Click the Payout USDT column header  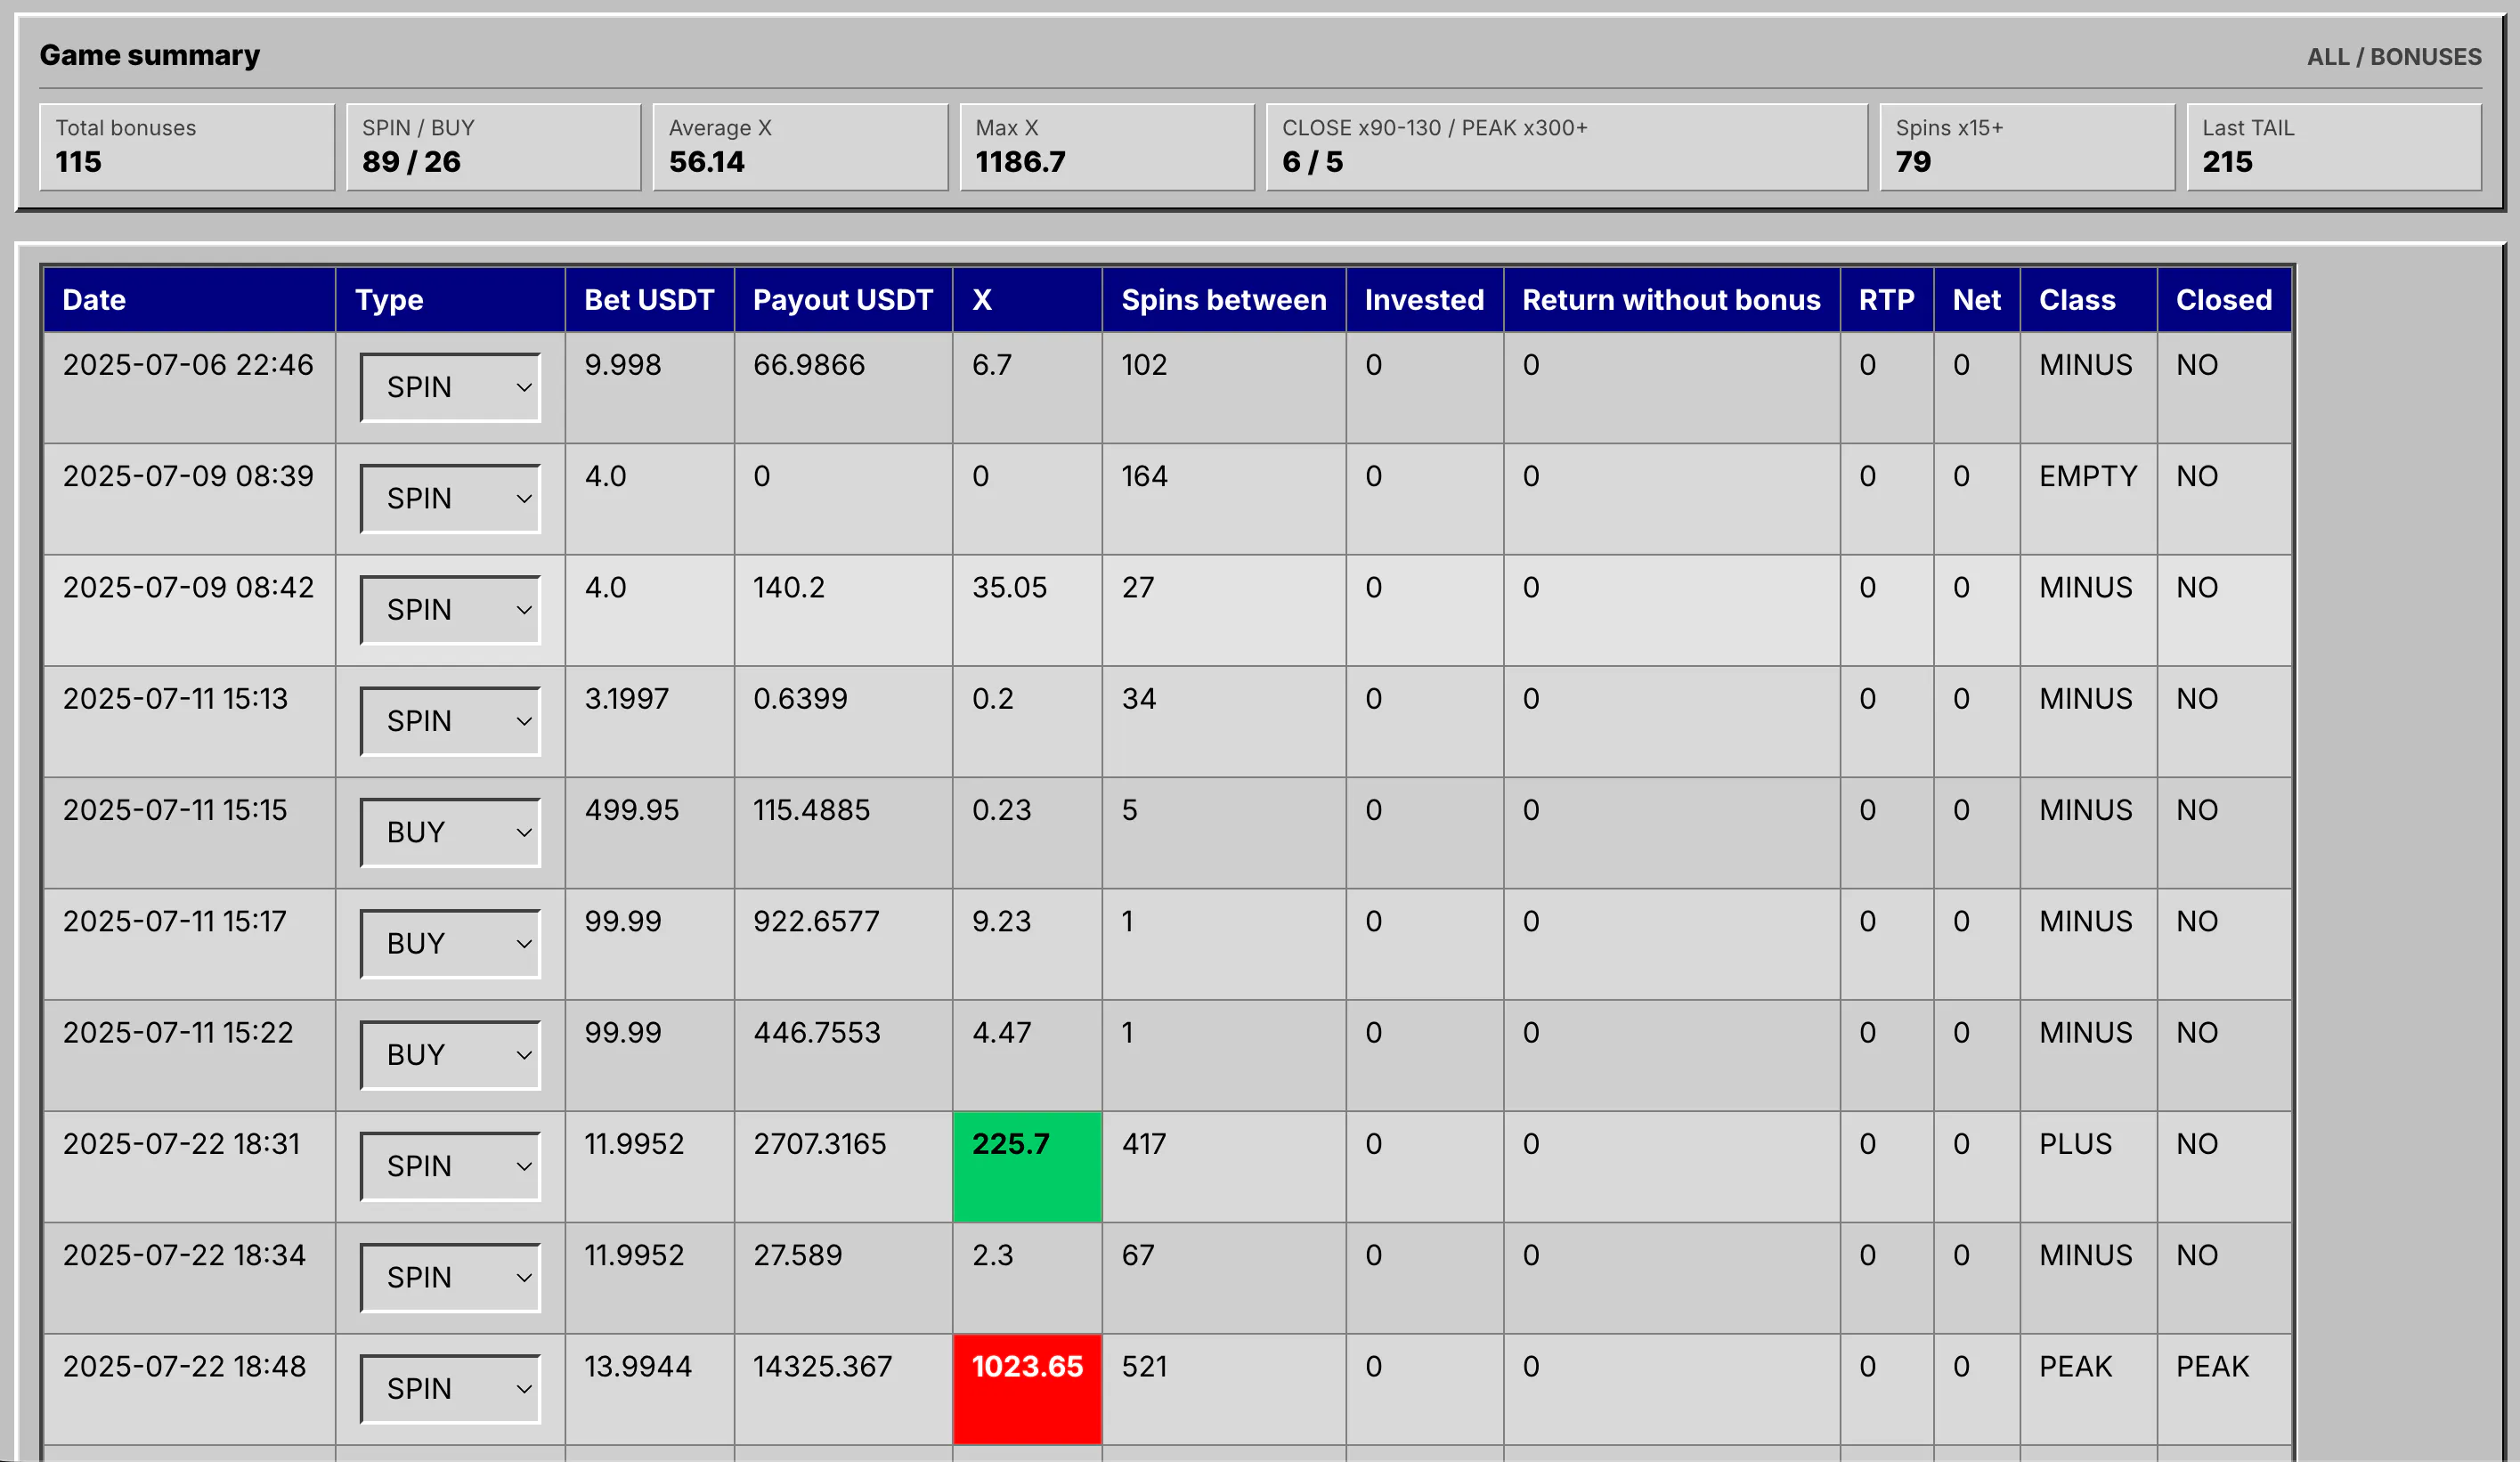[x=844, y=300]
